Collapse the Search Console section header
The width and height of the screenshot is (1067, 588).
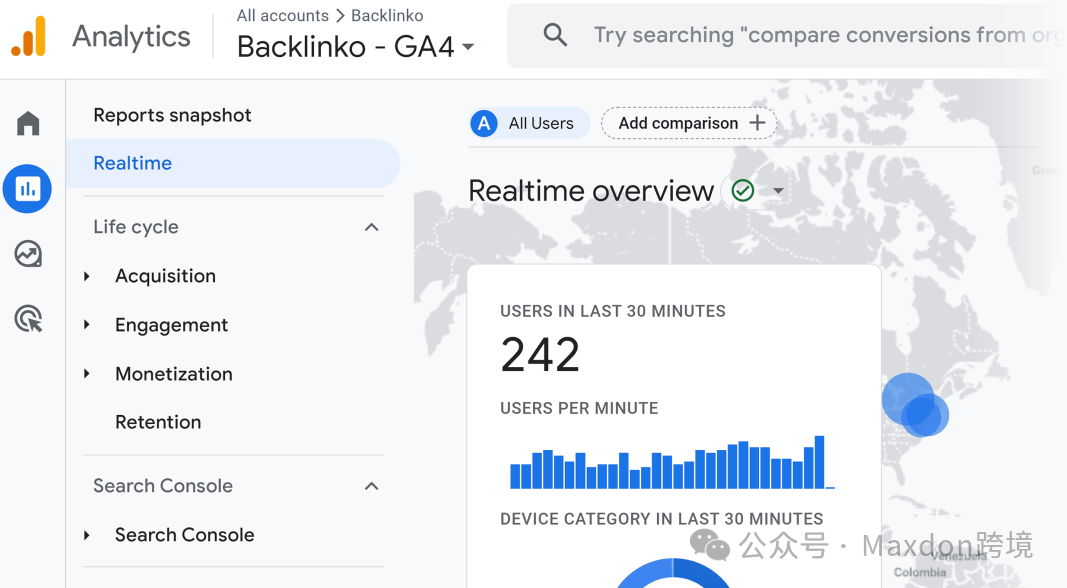[x=371, y=486]
